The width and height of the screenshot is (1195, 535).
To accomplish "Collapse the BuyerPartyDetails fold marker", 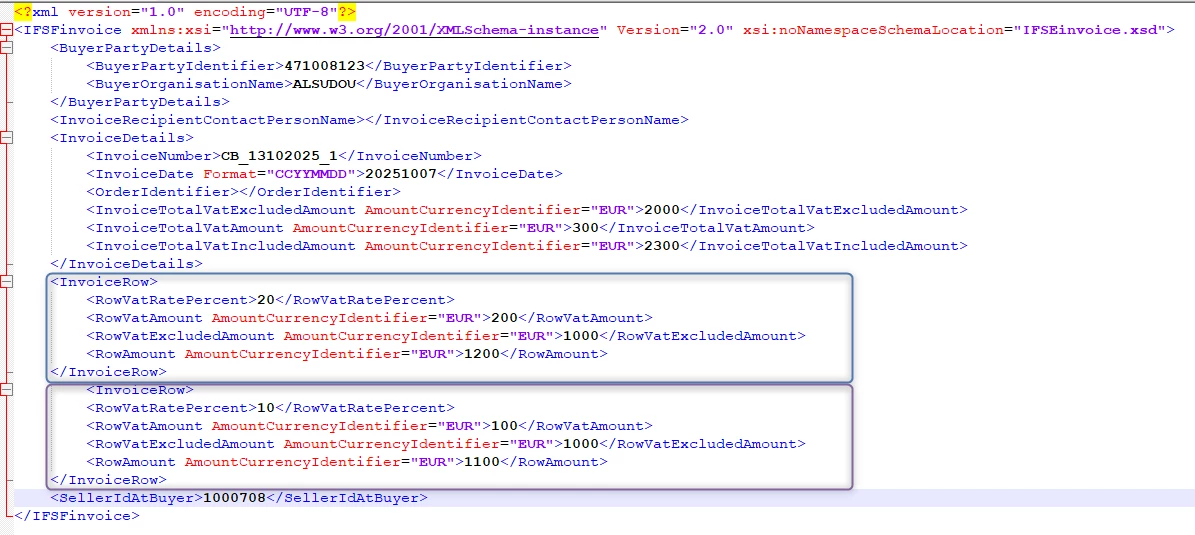I will [7, 48].
